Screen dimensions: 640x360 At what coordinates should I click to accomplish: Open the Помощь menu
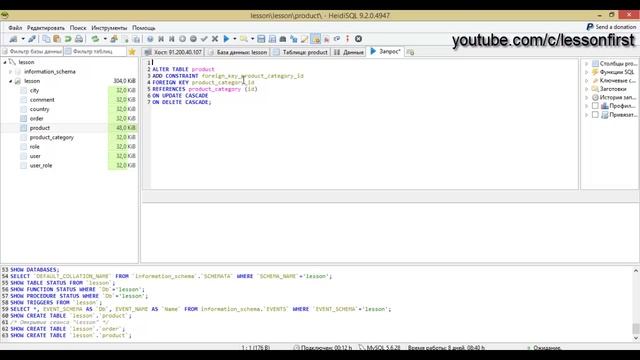143,28
